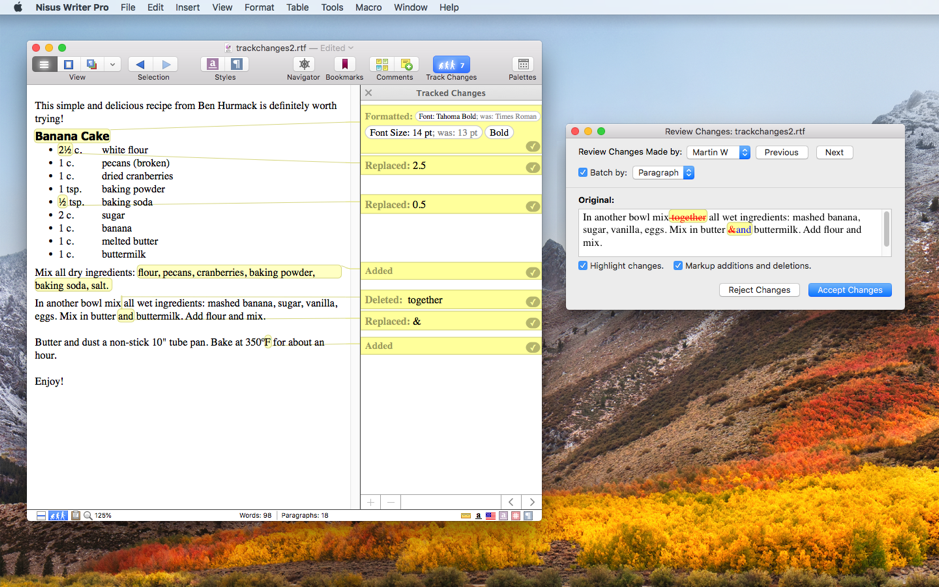The width and height of the screenshot is (939, 587).
Task: Open the Martin W reviewer dropdown
Action: pos(719,152)
